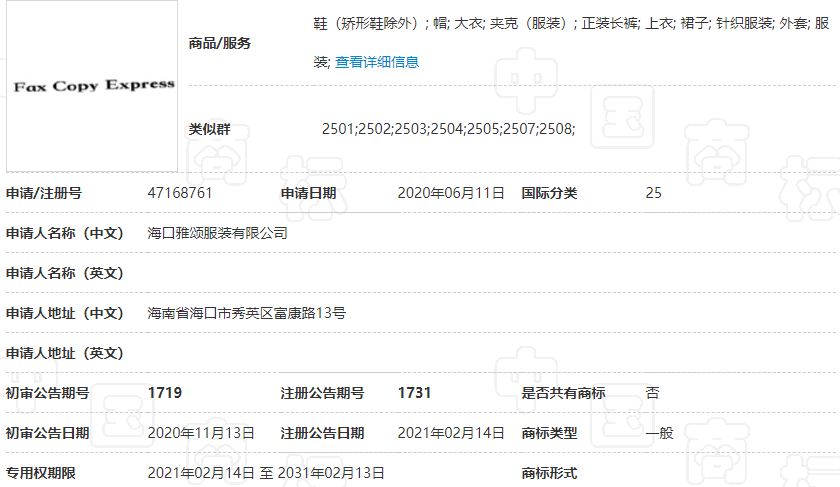Select the goods list starting with 鞋（矫形鞋除外）

571,43
